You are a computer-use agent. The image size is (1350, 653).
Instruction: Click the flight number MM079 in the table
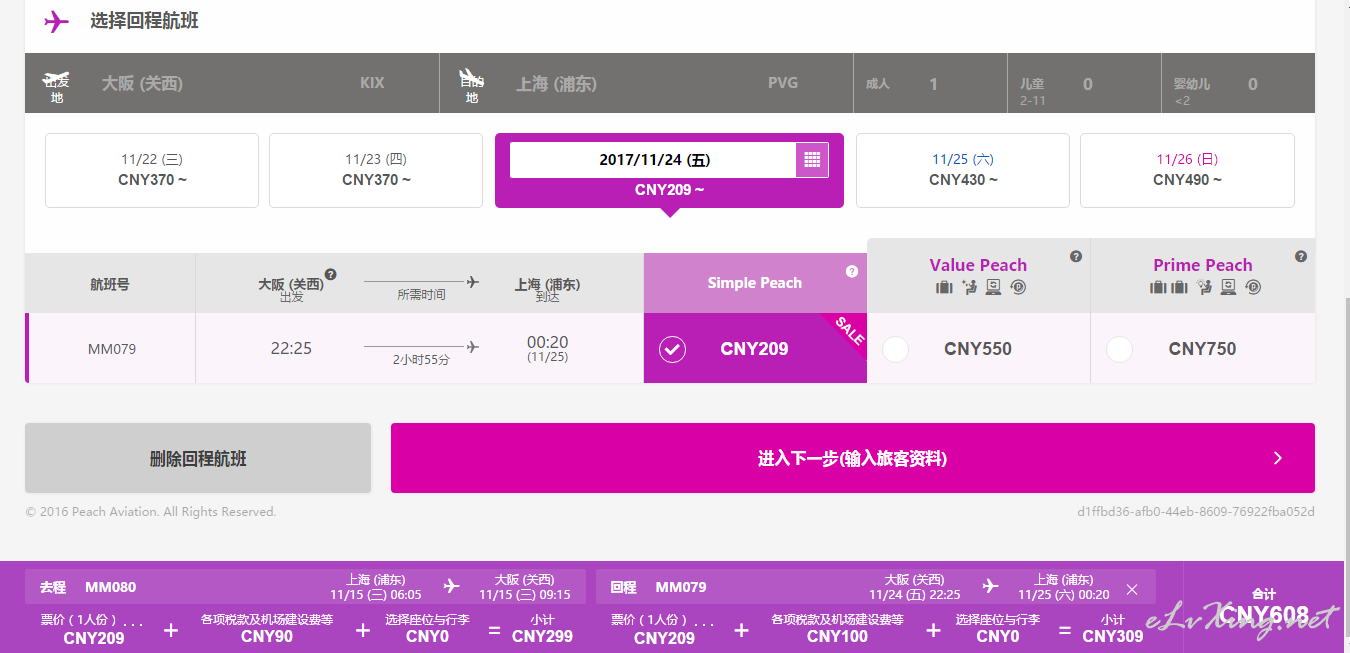click(x=112, y=349)
